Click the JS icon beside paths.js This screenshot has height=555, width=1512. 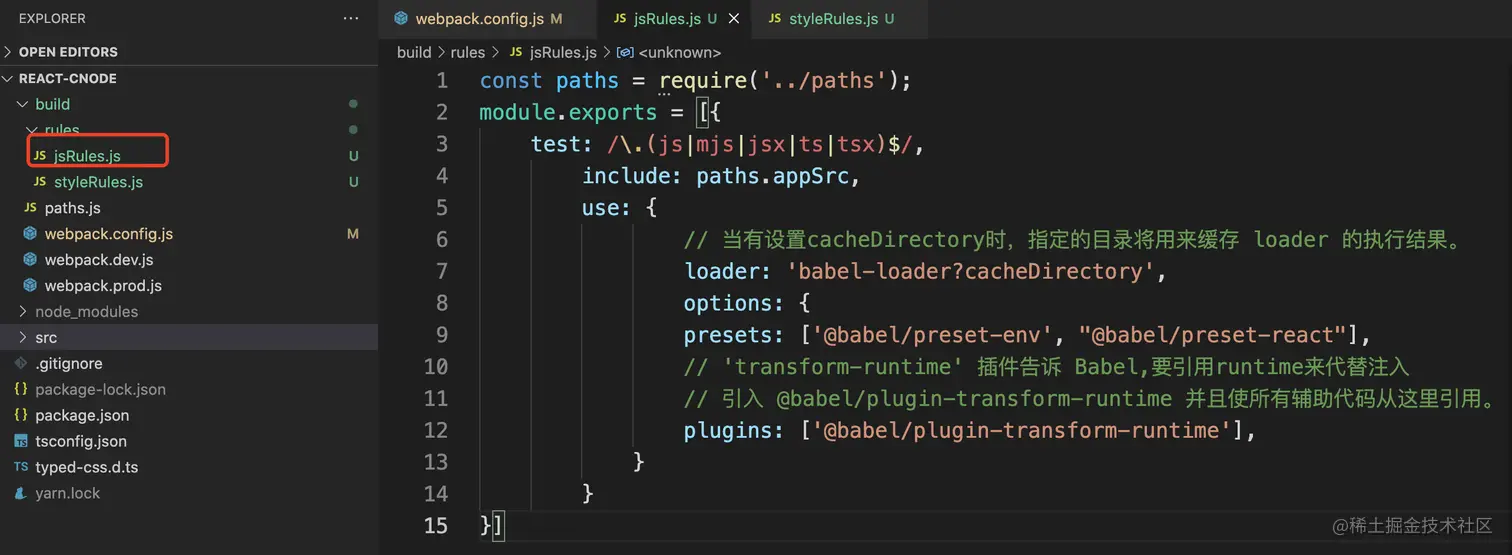click(30, 208)
